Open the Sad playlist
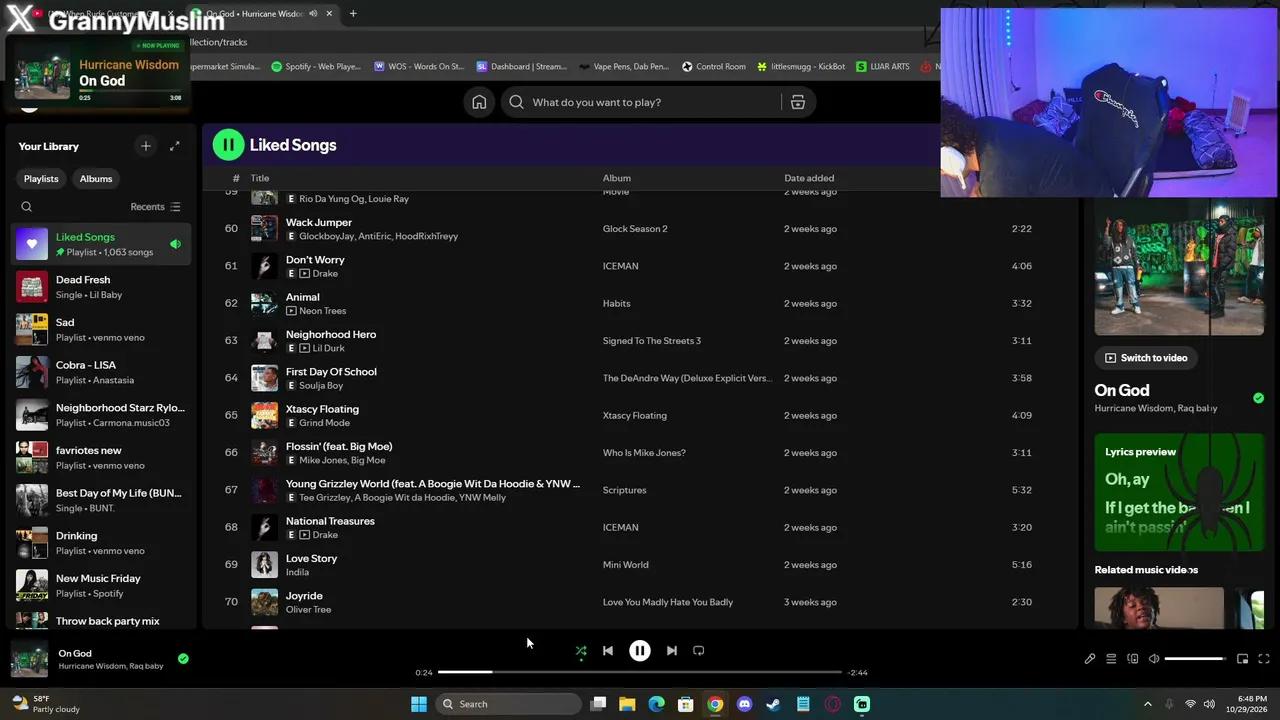 [x=100, y=329]
